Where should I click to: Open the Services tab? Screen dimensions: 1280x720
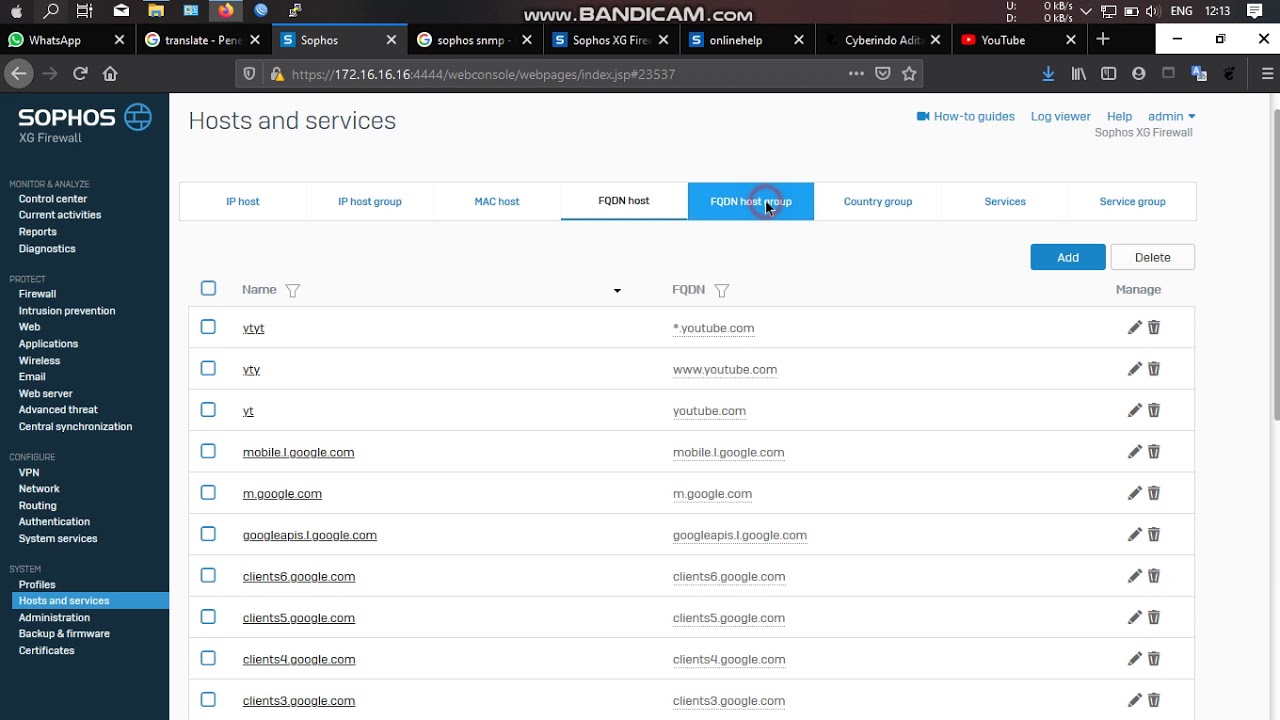(x=1005, y=201)
